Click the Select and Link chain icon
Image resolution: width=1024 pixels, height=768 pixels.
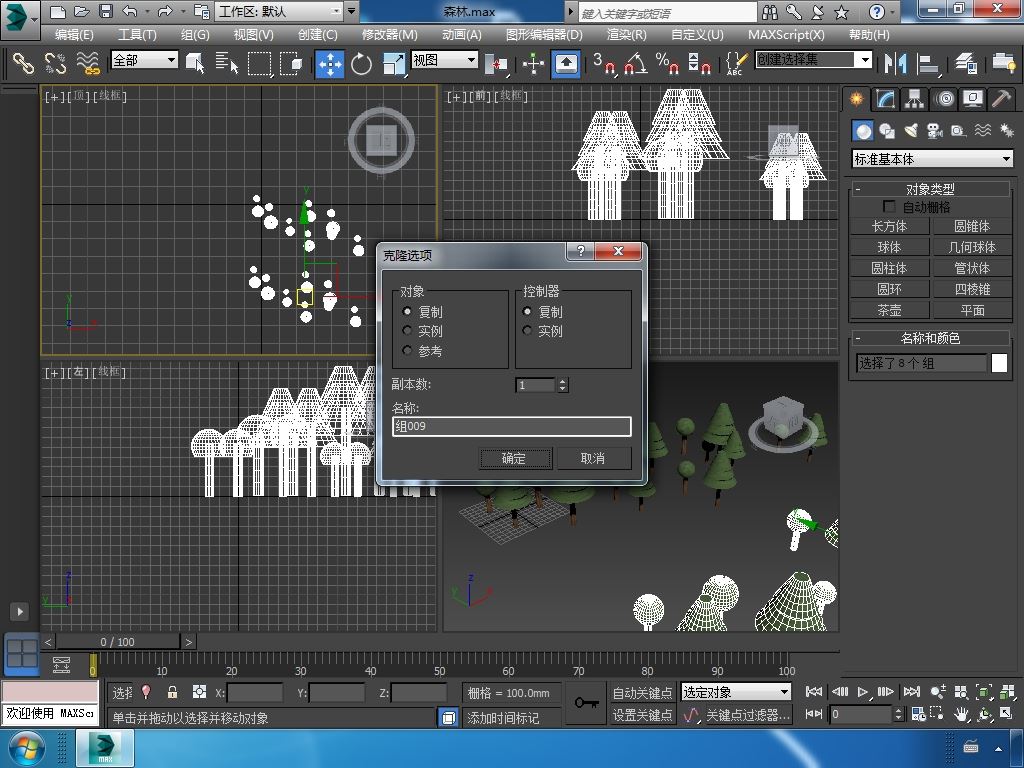tap(23, 63)
